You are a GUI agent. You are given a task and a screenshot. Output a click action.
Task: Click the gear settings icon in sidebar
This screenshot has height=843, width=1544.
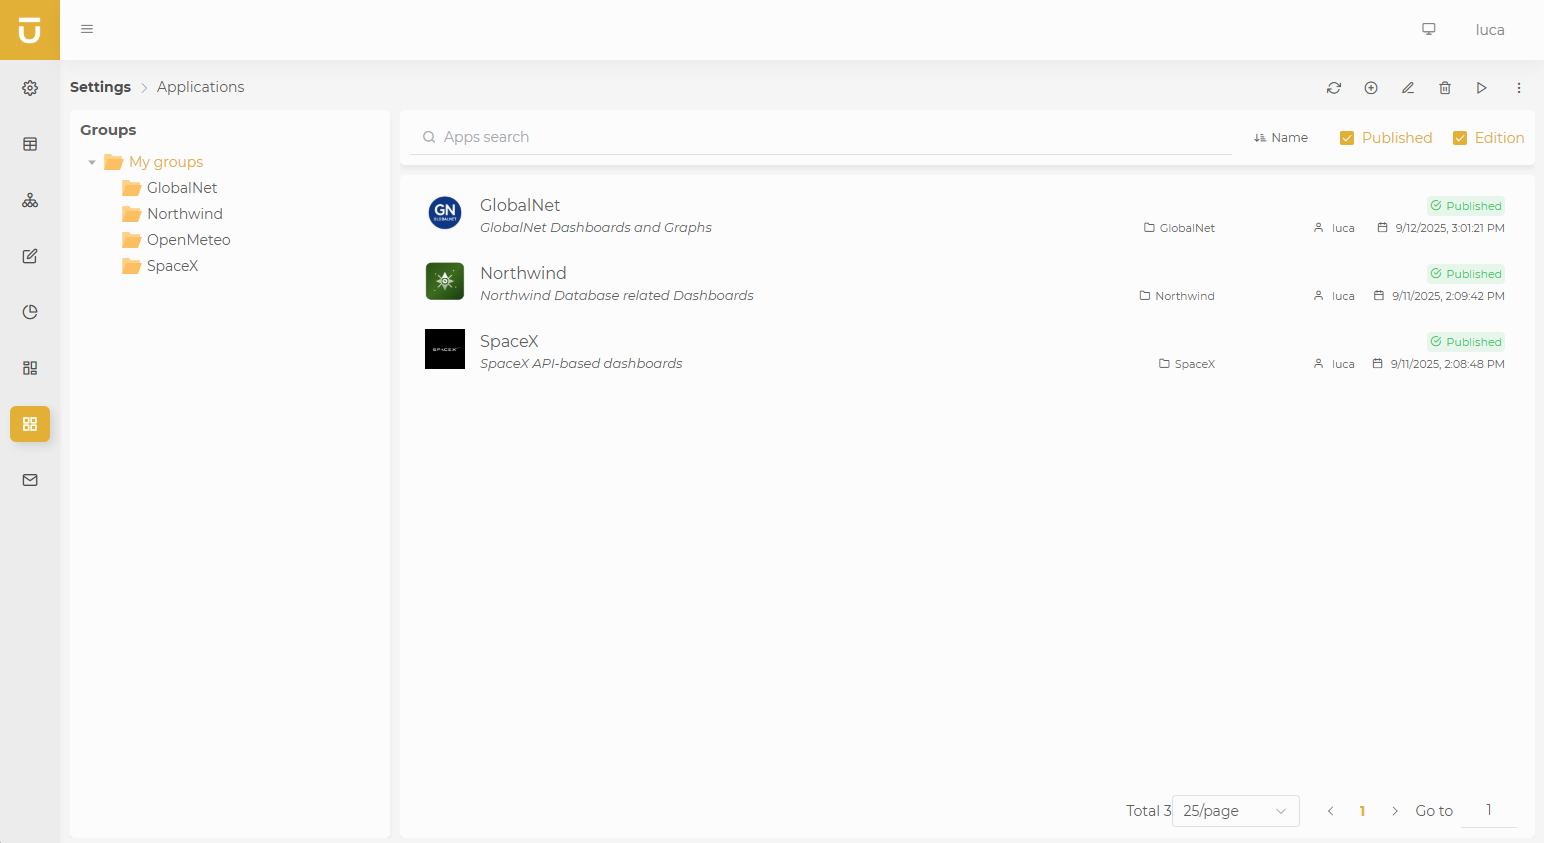pyautogui.click(x=30, y=88)
